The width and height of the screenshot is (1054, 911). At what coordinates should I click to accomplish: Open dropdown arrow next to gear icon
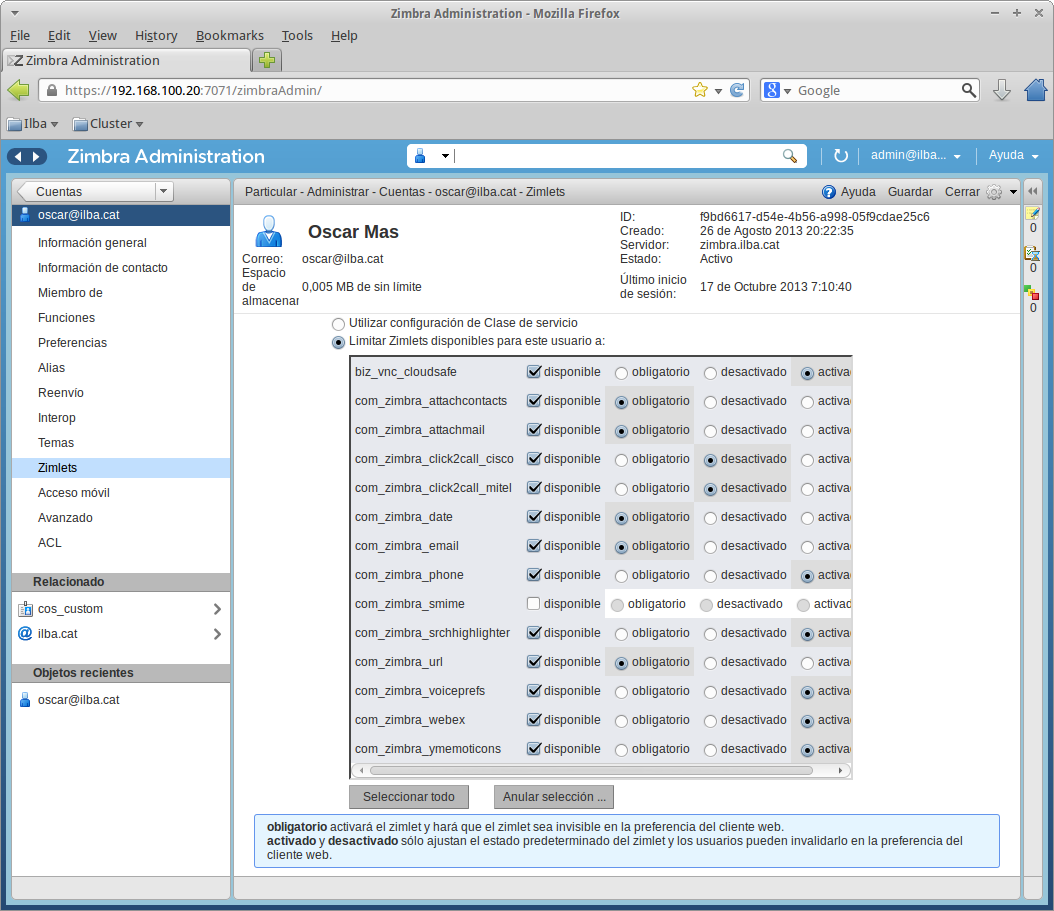(x=1013, y=192)
